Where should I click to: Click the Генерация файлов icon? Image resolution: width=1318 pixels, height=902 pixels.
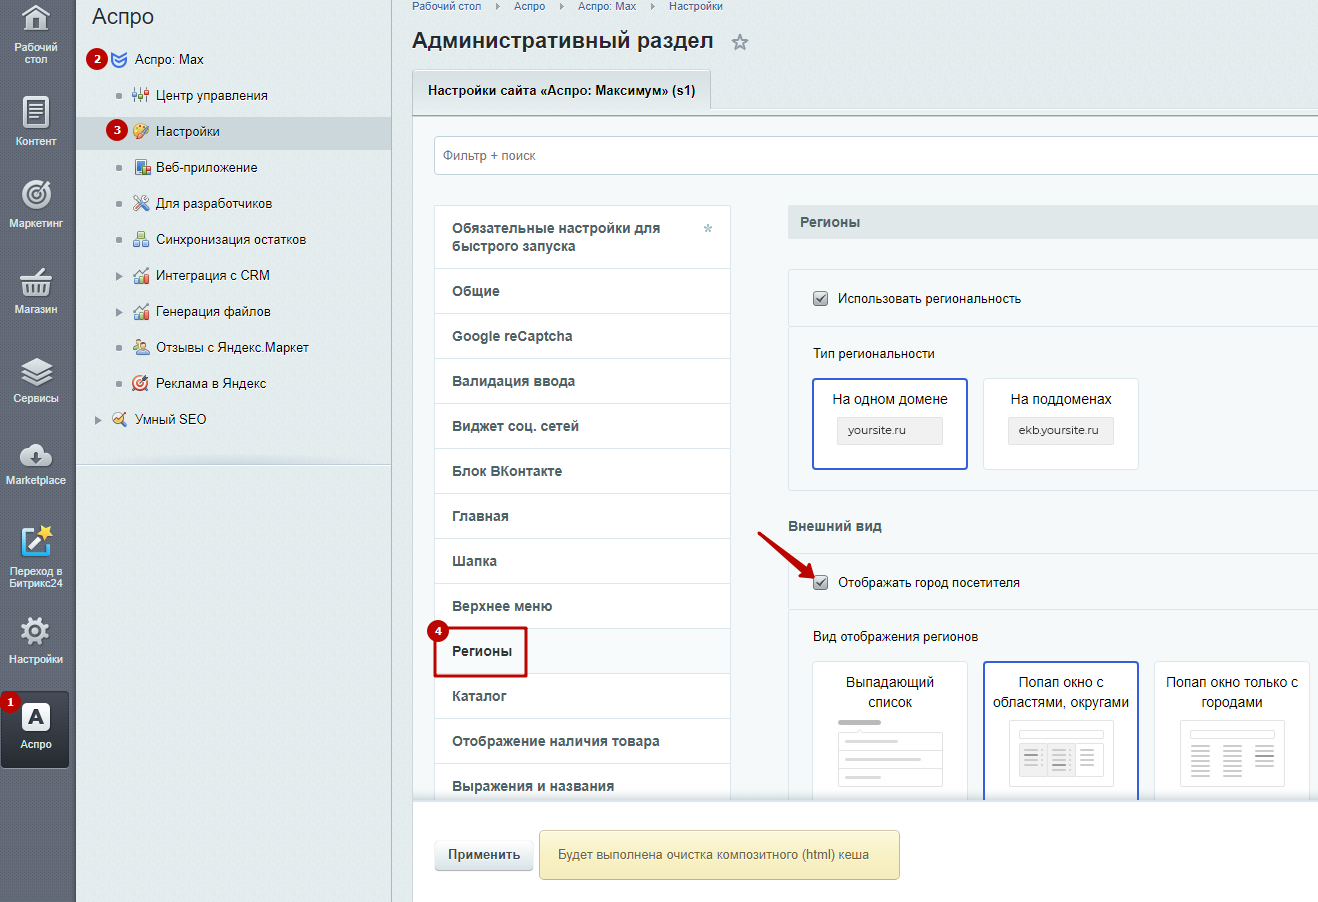coord(141,312)
